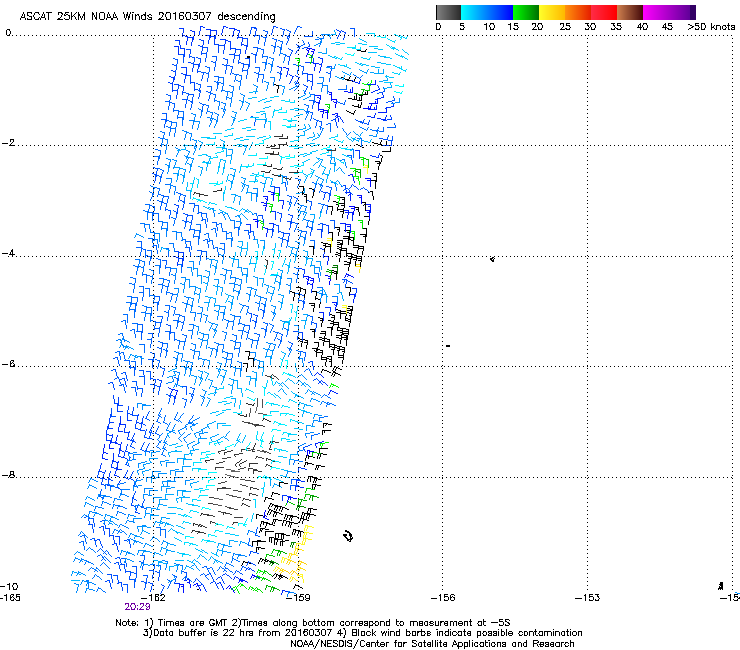
Task: Click the latitude axis label '-4'
Action: point(8,253)
